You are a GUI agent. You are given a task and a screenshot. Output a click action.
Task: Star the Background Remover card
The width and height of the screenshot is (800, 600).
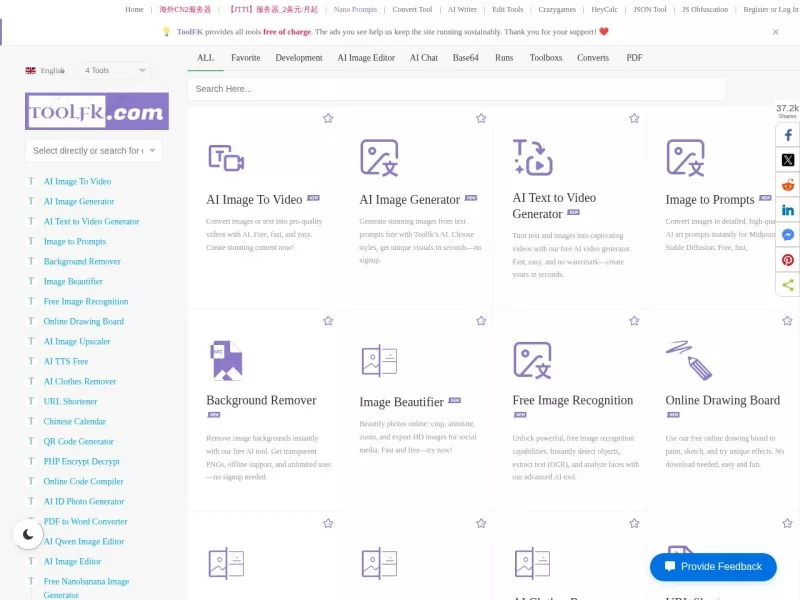[328, 321]
